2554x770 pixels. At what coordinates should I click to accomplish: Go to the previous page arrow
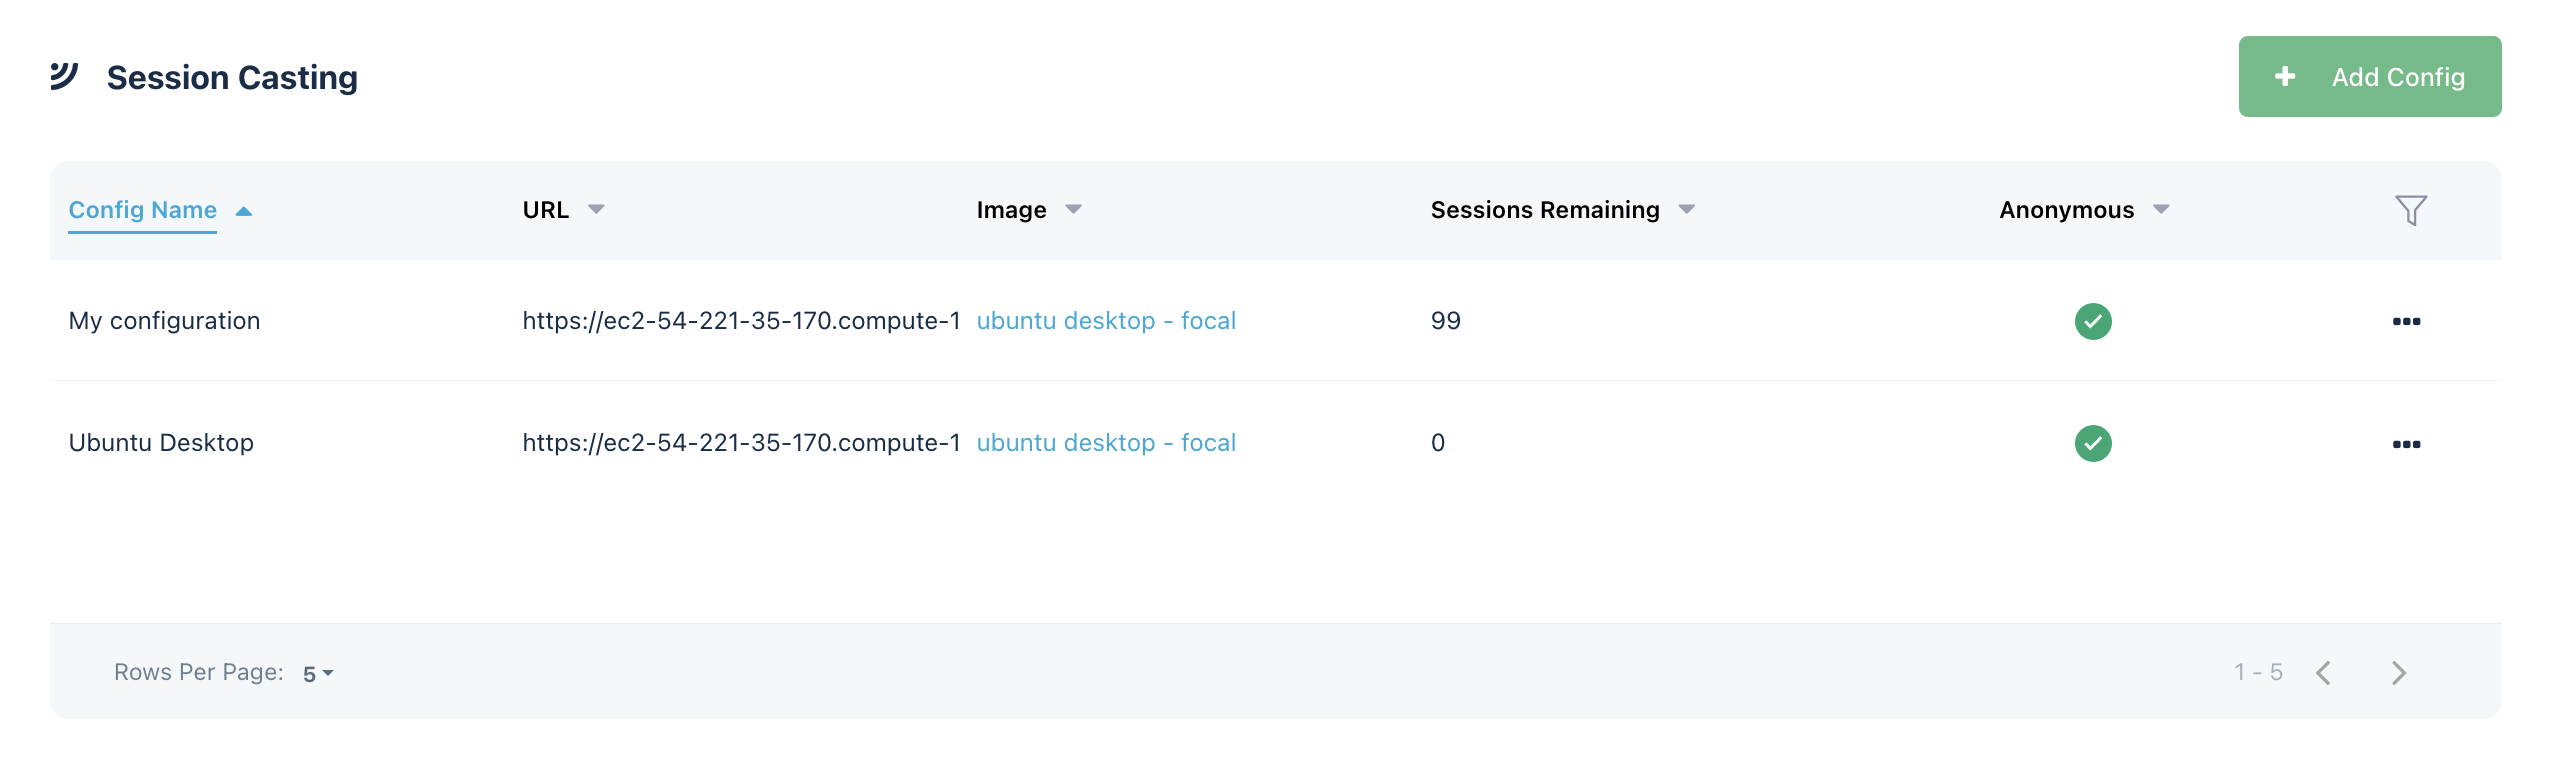[2323, 673]
